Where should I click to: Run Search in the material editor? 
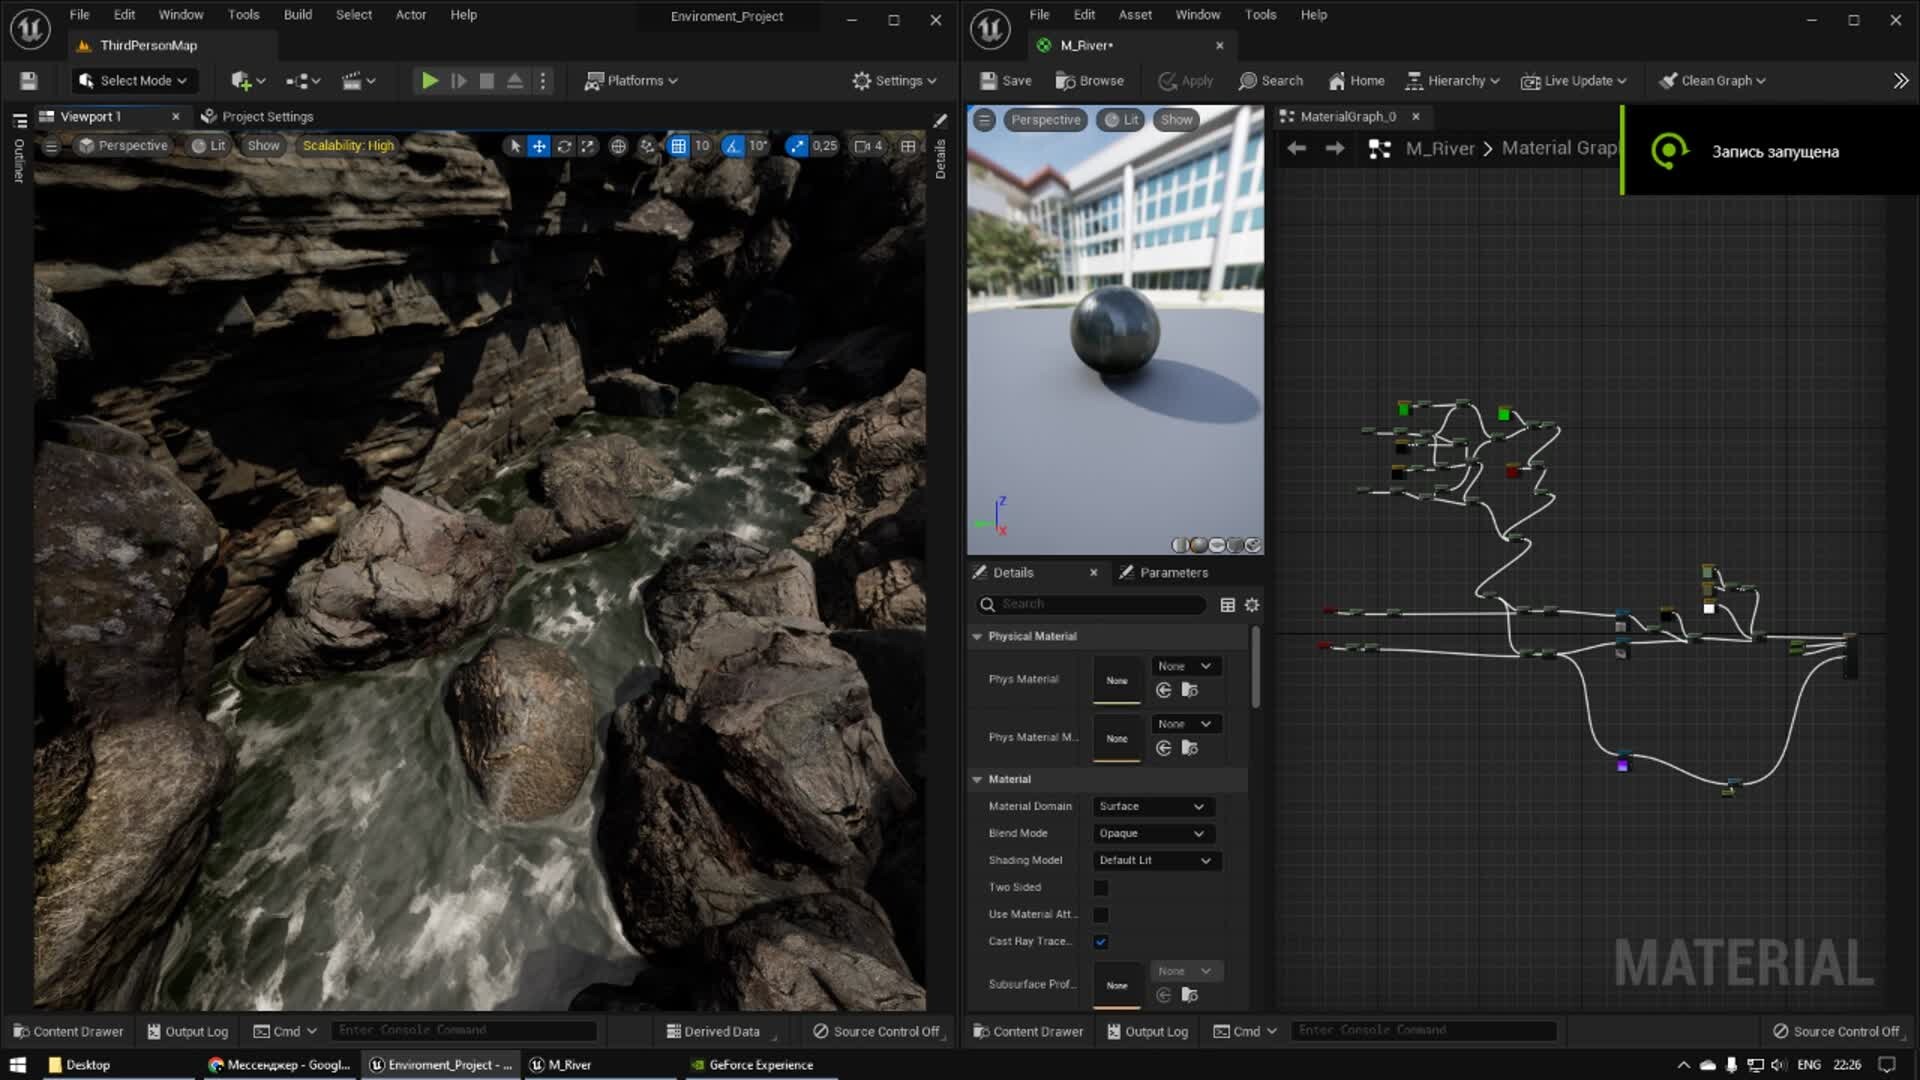[1270, 80]
